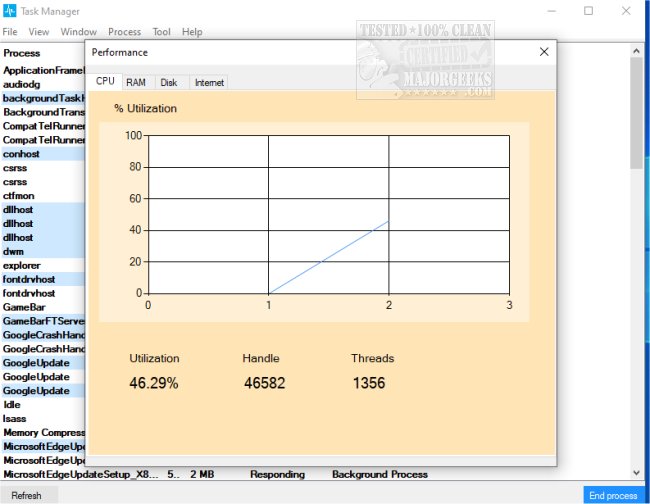Click the Refresh button
The width and height of the screenshot is (650, 504).
(x=27, y=495)
